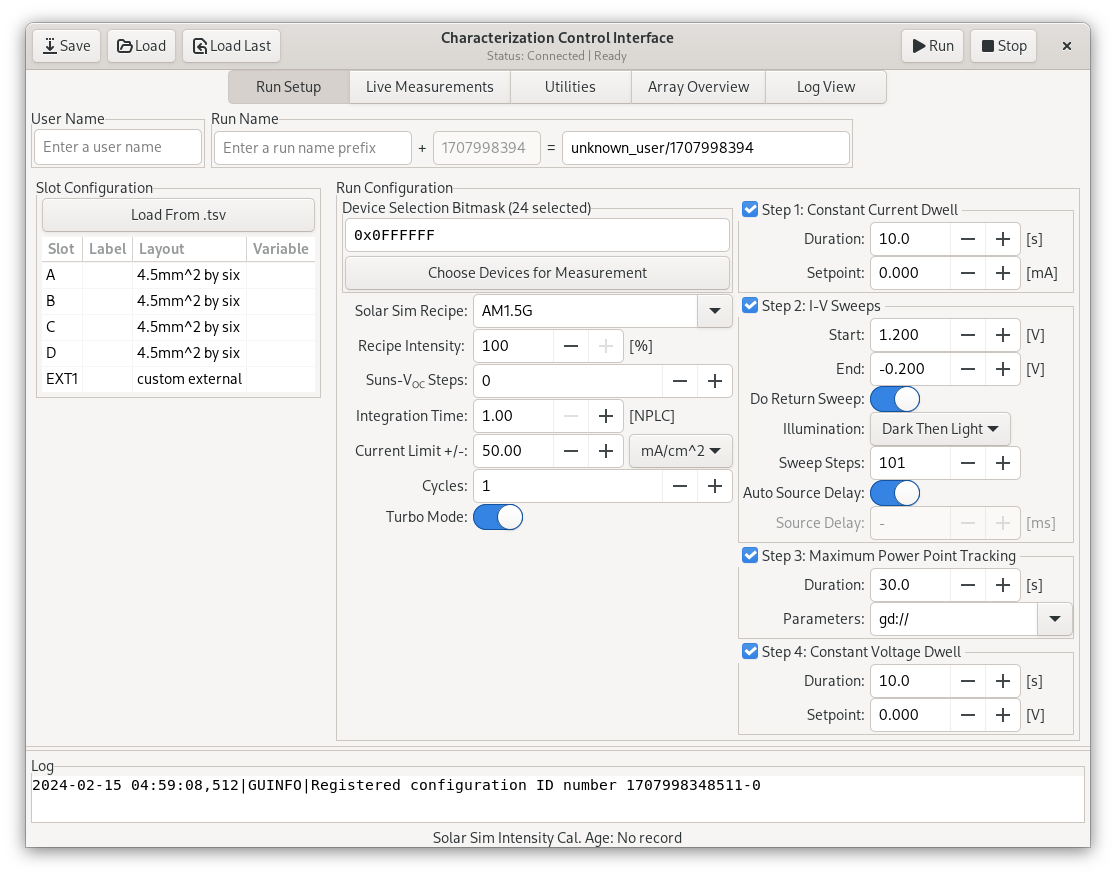Open Illumination Dark Then Light dropdown
1116x876 pixels.
[x=939, y=429]
